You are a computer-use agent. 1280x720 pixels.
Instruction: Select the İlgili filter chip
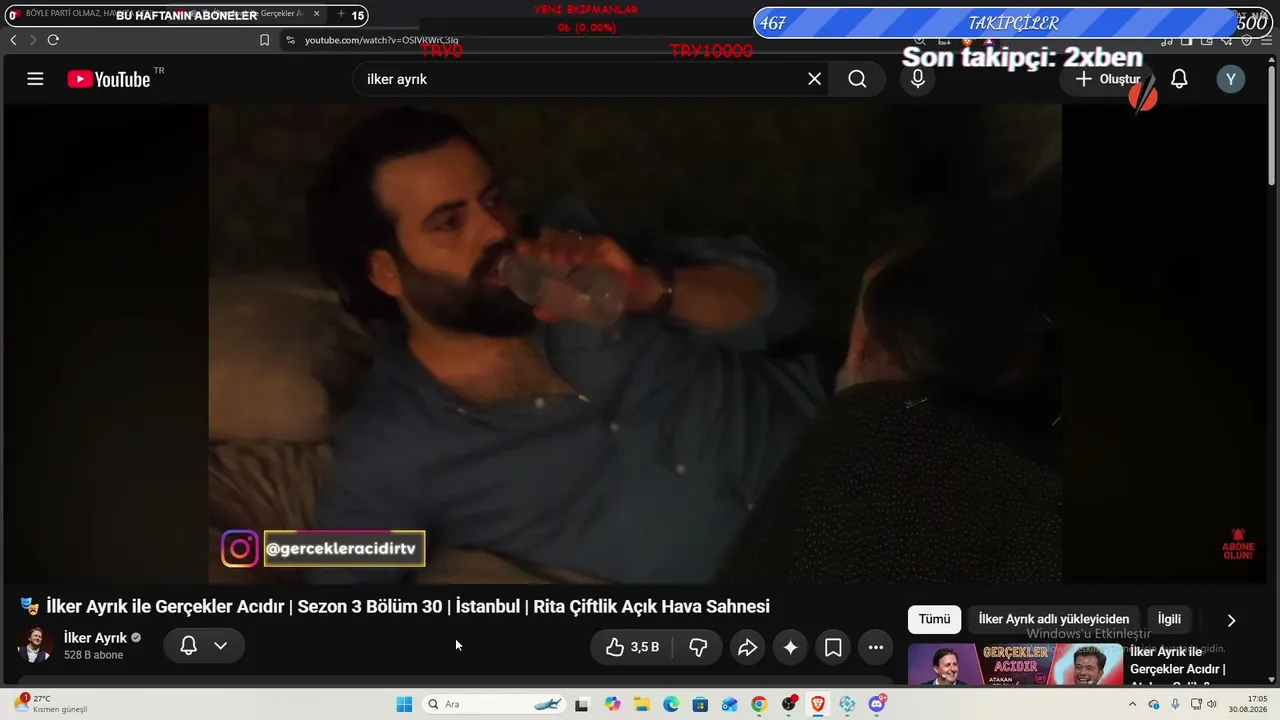coord(1169,619)
